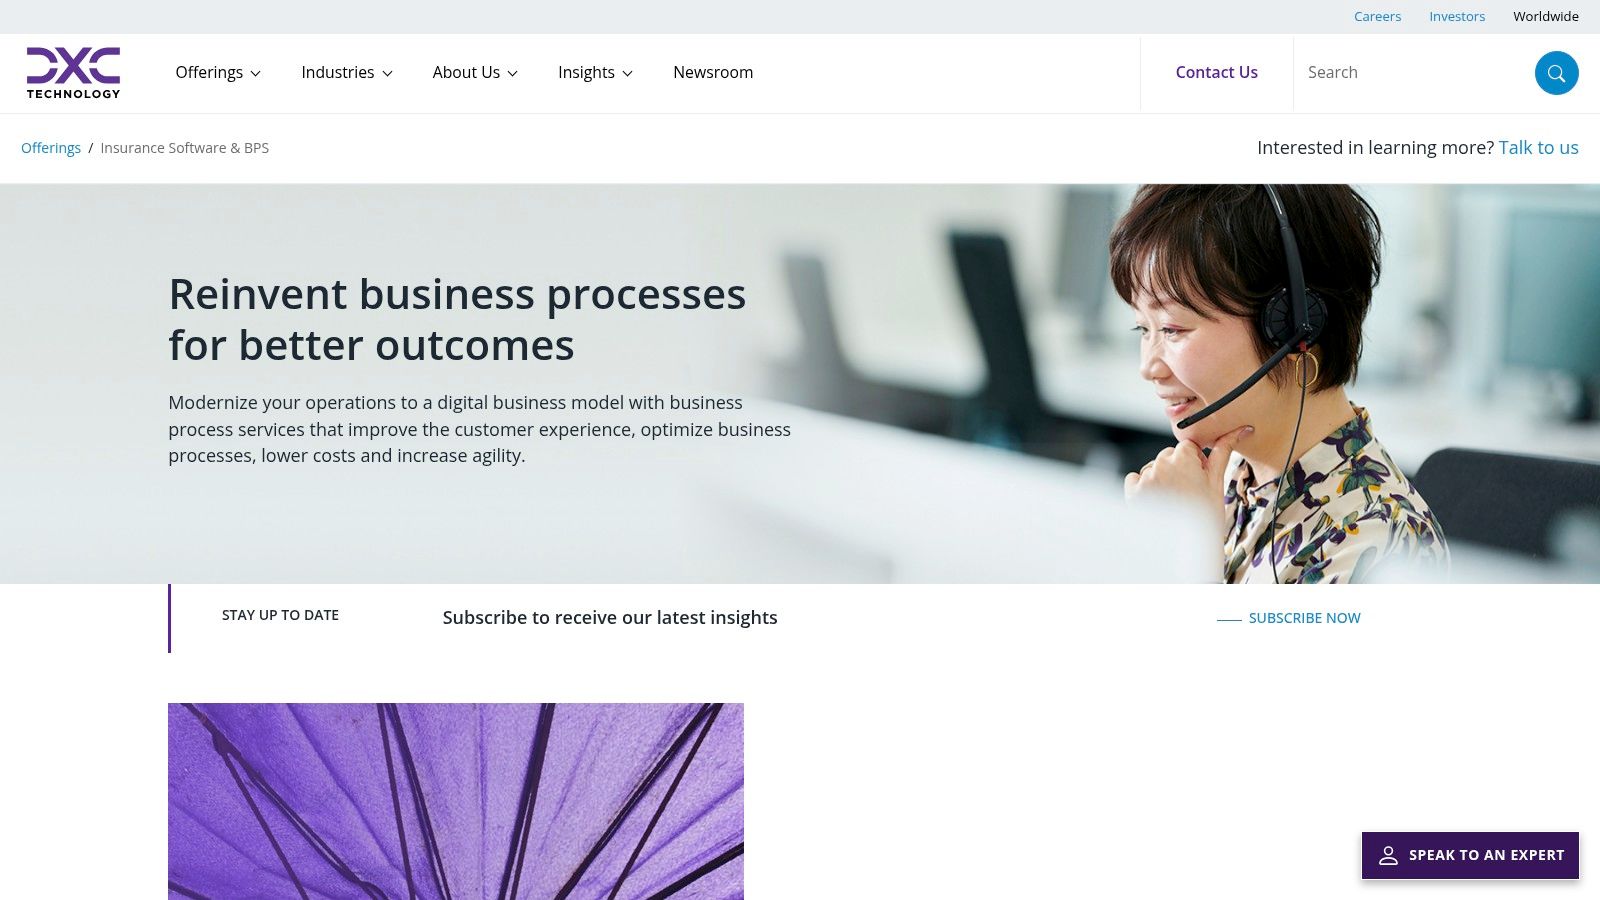Image resolution: width=1600 pixels, height=900 pixels.
Task: Click the Contact Us link
Action: pyautogui.click(x=1216, y=72)
